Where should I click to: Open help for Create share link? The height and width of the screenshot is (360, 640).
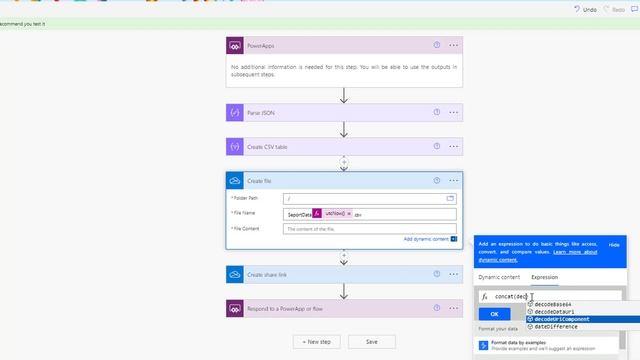coord(437,274)
